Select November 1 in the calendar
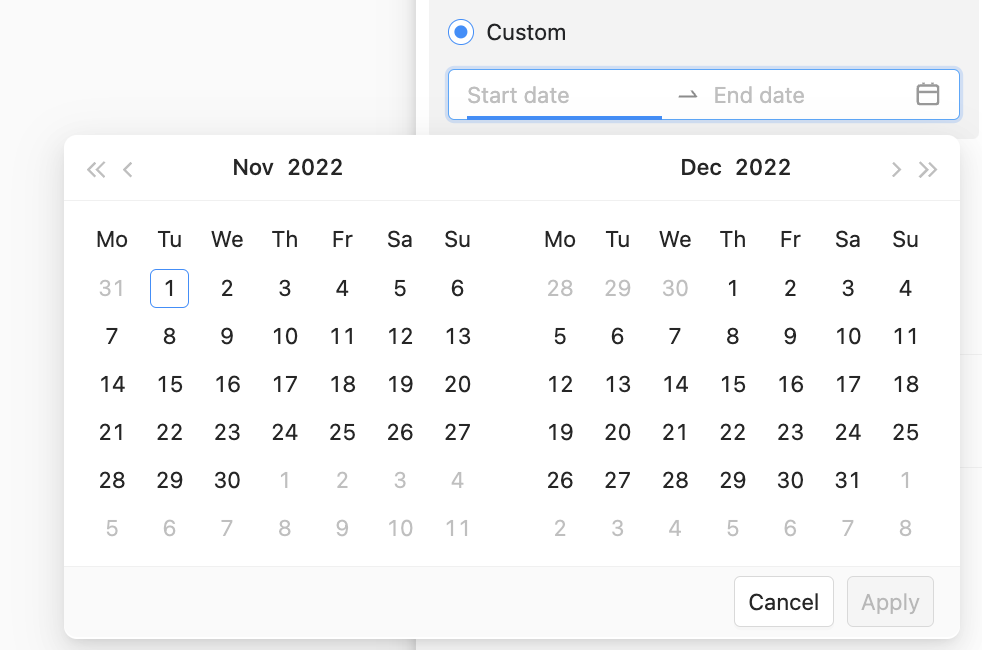Image resolution: width=982 pixels, height=650 pixels. tap(170, 289)
